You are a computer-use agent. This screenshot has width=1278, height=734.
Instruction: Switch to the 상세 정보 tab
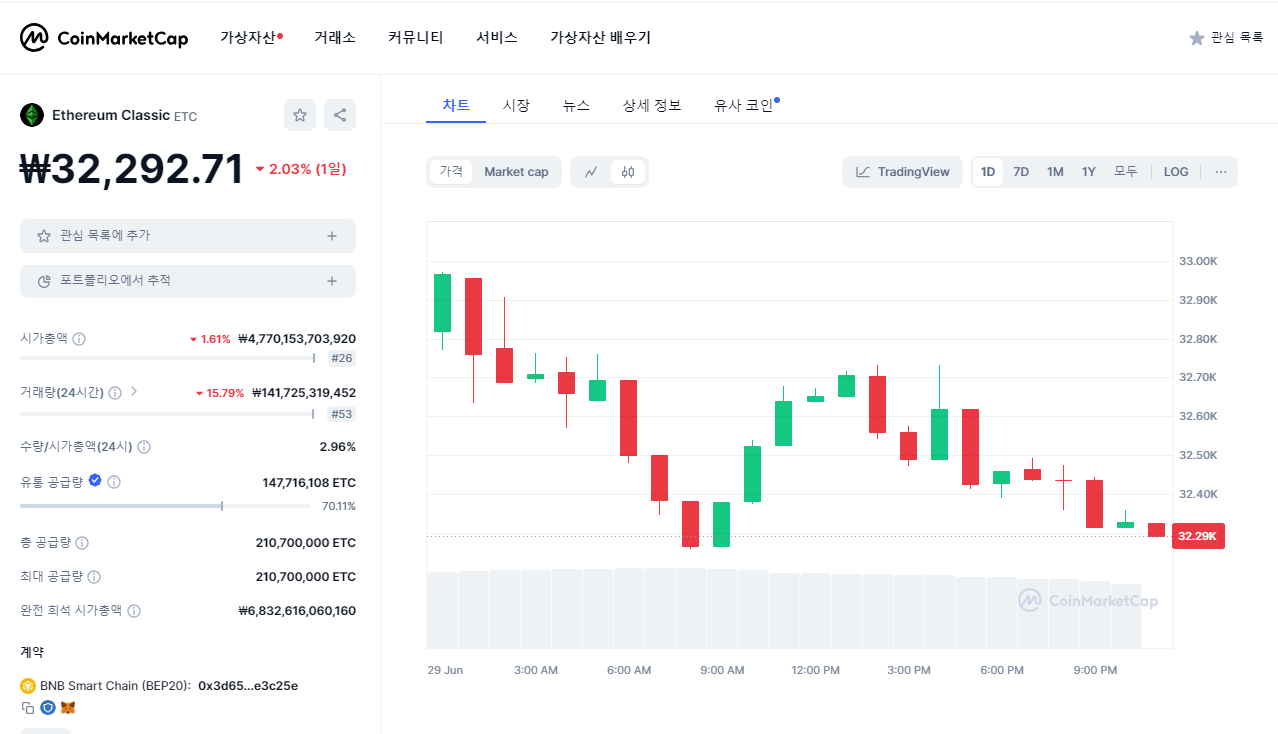652,105
